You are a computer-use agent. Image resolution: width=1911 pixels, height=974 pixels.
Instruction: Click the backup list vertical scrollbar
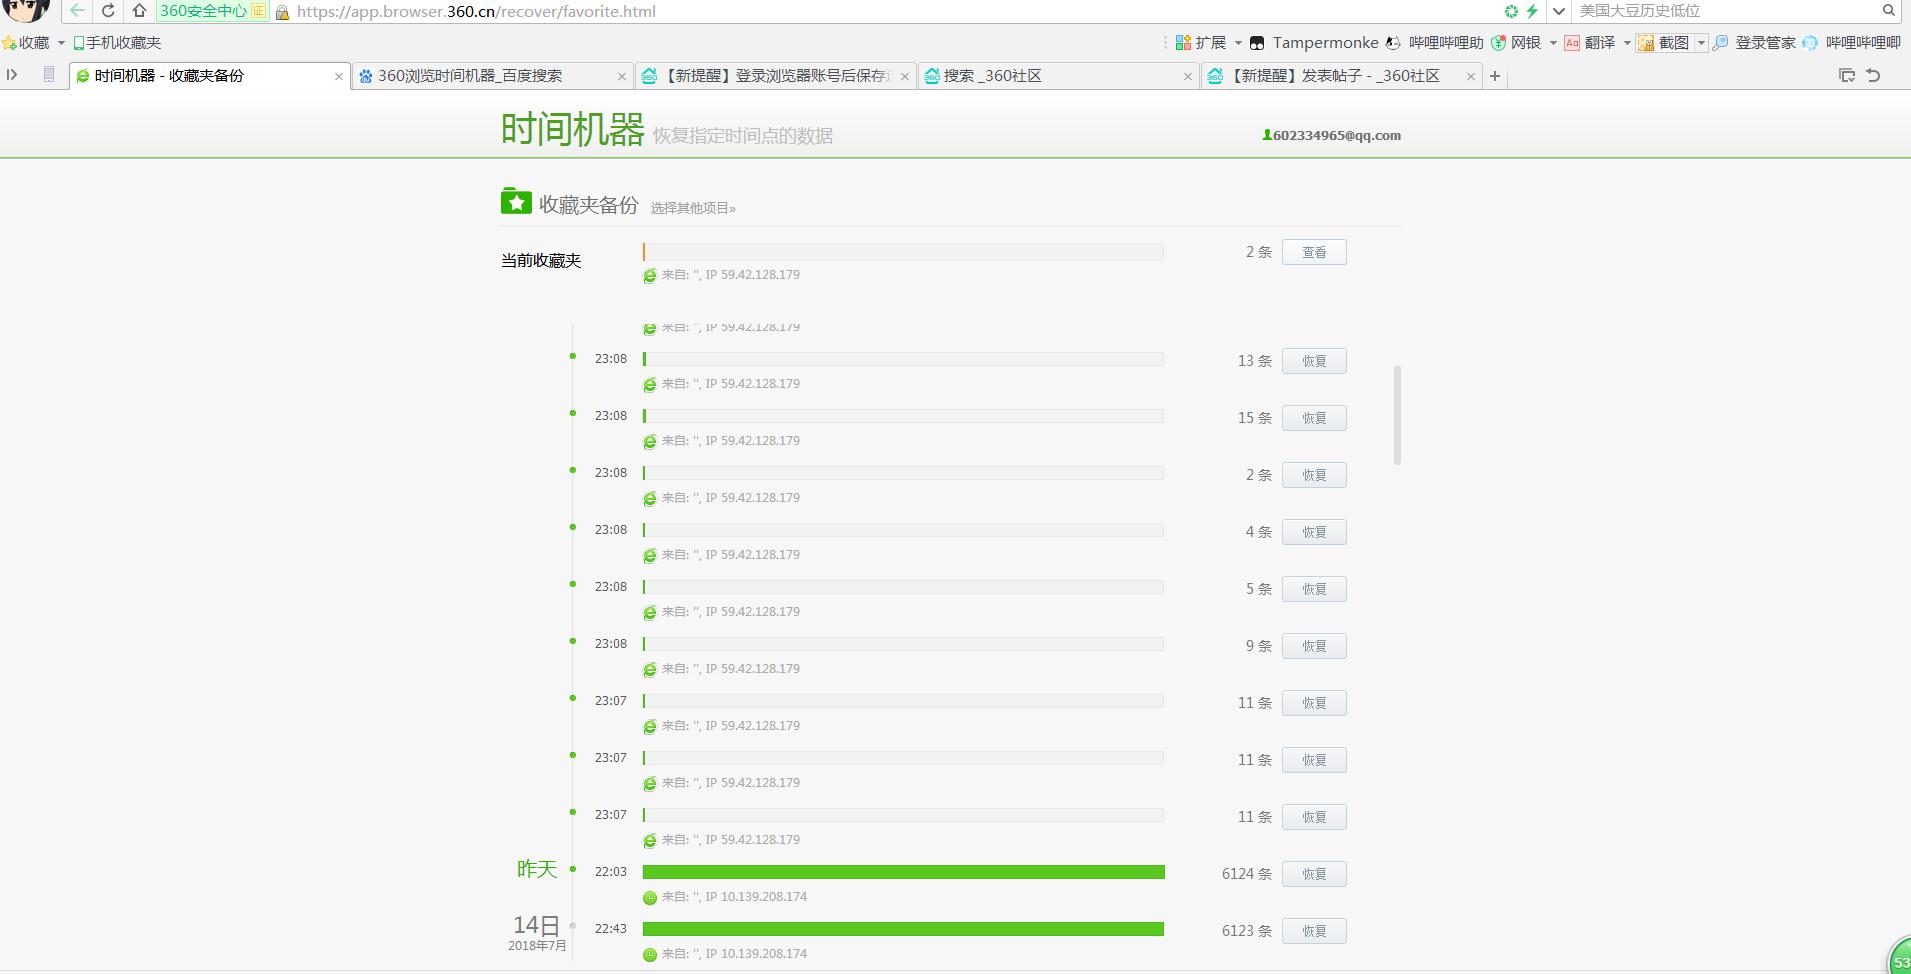tap(1397, 415)
